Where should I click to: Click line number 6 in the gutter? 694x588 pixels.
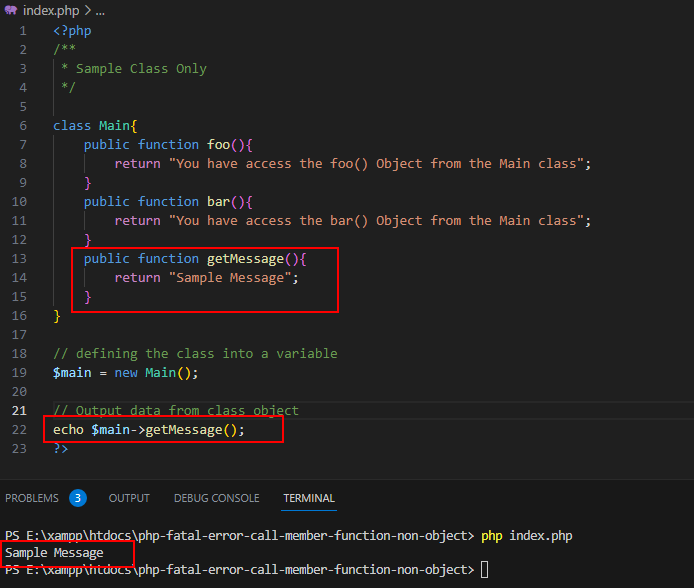click(23, 126)
